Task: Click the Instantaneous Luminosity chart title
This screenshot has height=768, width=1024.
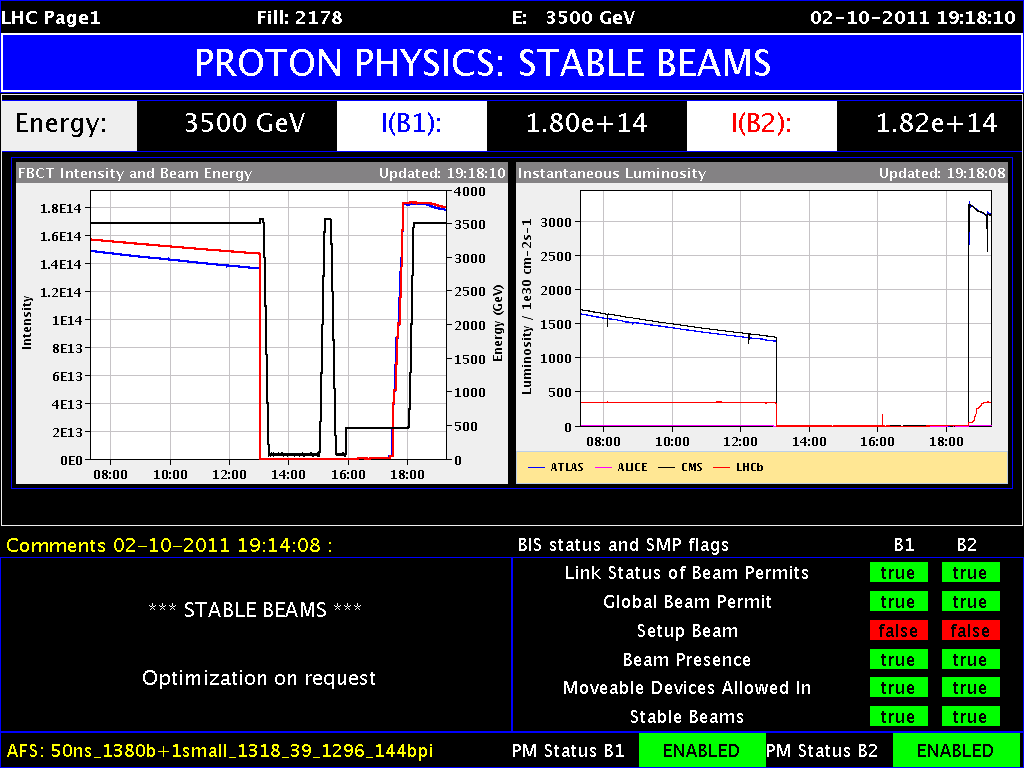Action: tap(612, 174)
